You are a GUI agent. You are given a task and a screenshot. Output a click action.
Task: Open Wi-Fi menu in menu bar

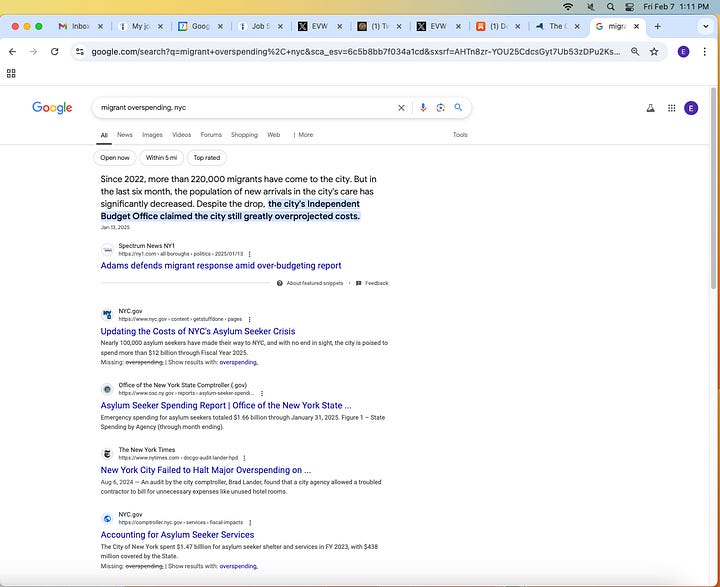click(568, 6)
